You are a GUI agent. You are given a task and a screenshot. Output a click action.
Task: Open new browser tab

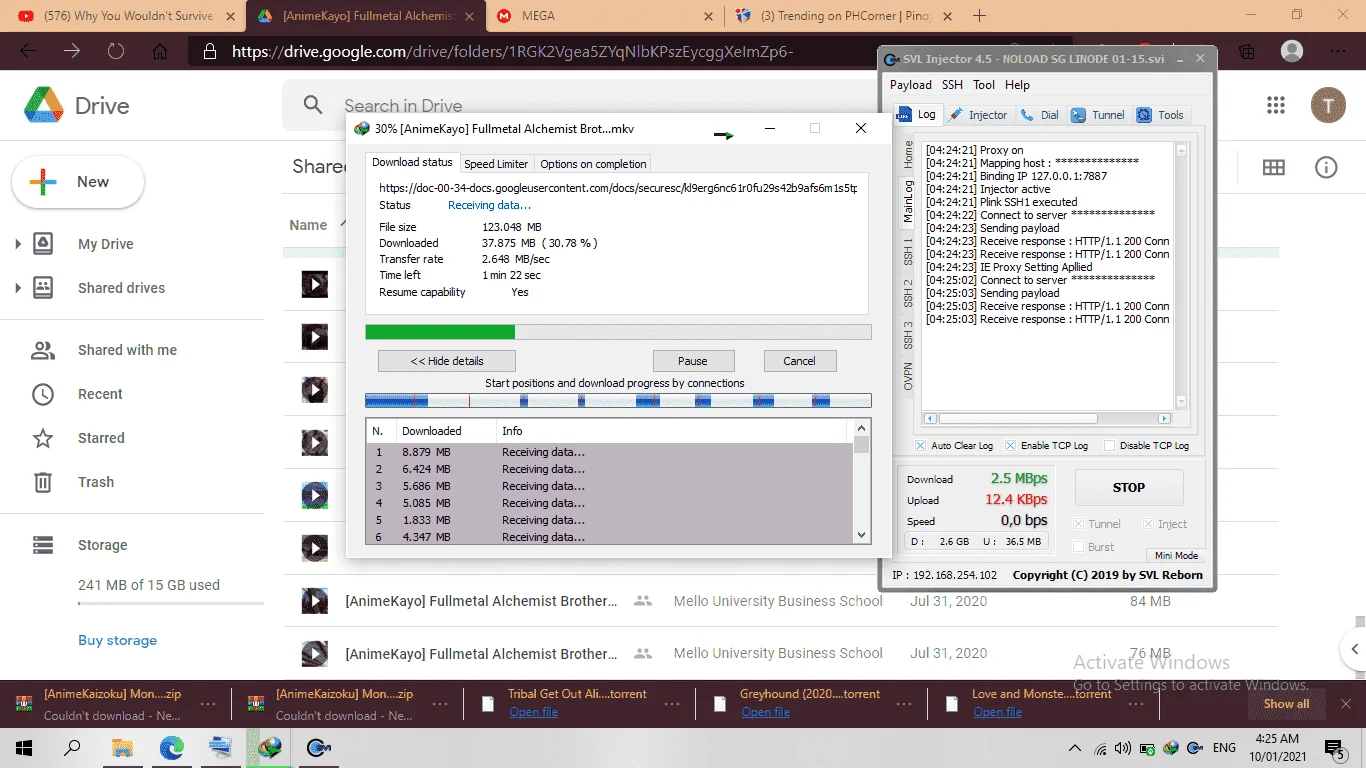[x=979, y=16]
